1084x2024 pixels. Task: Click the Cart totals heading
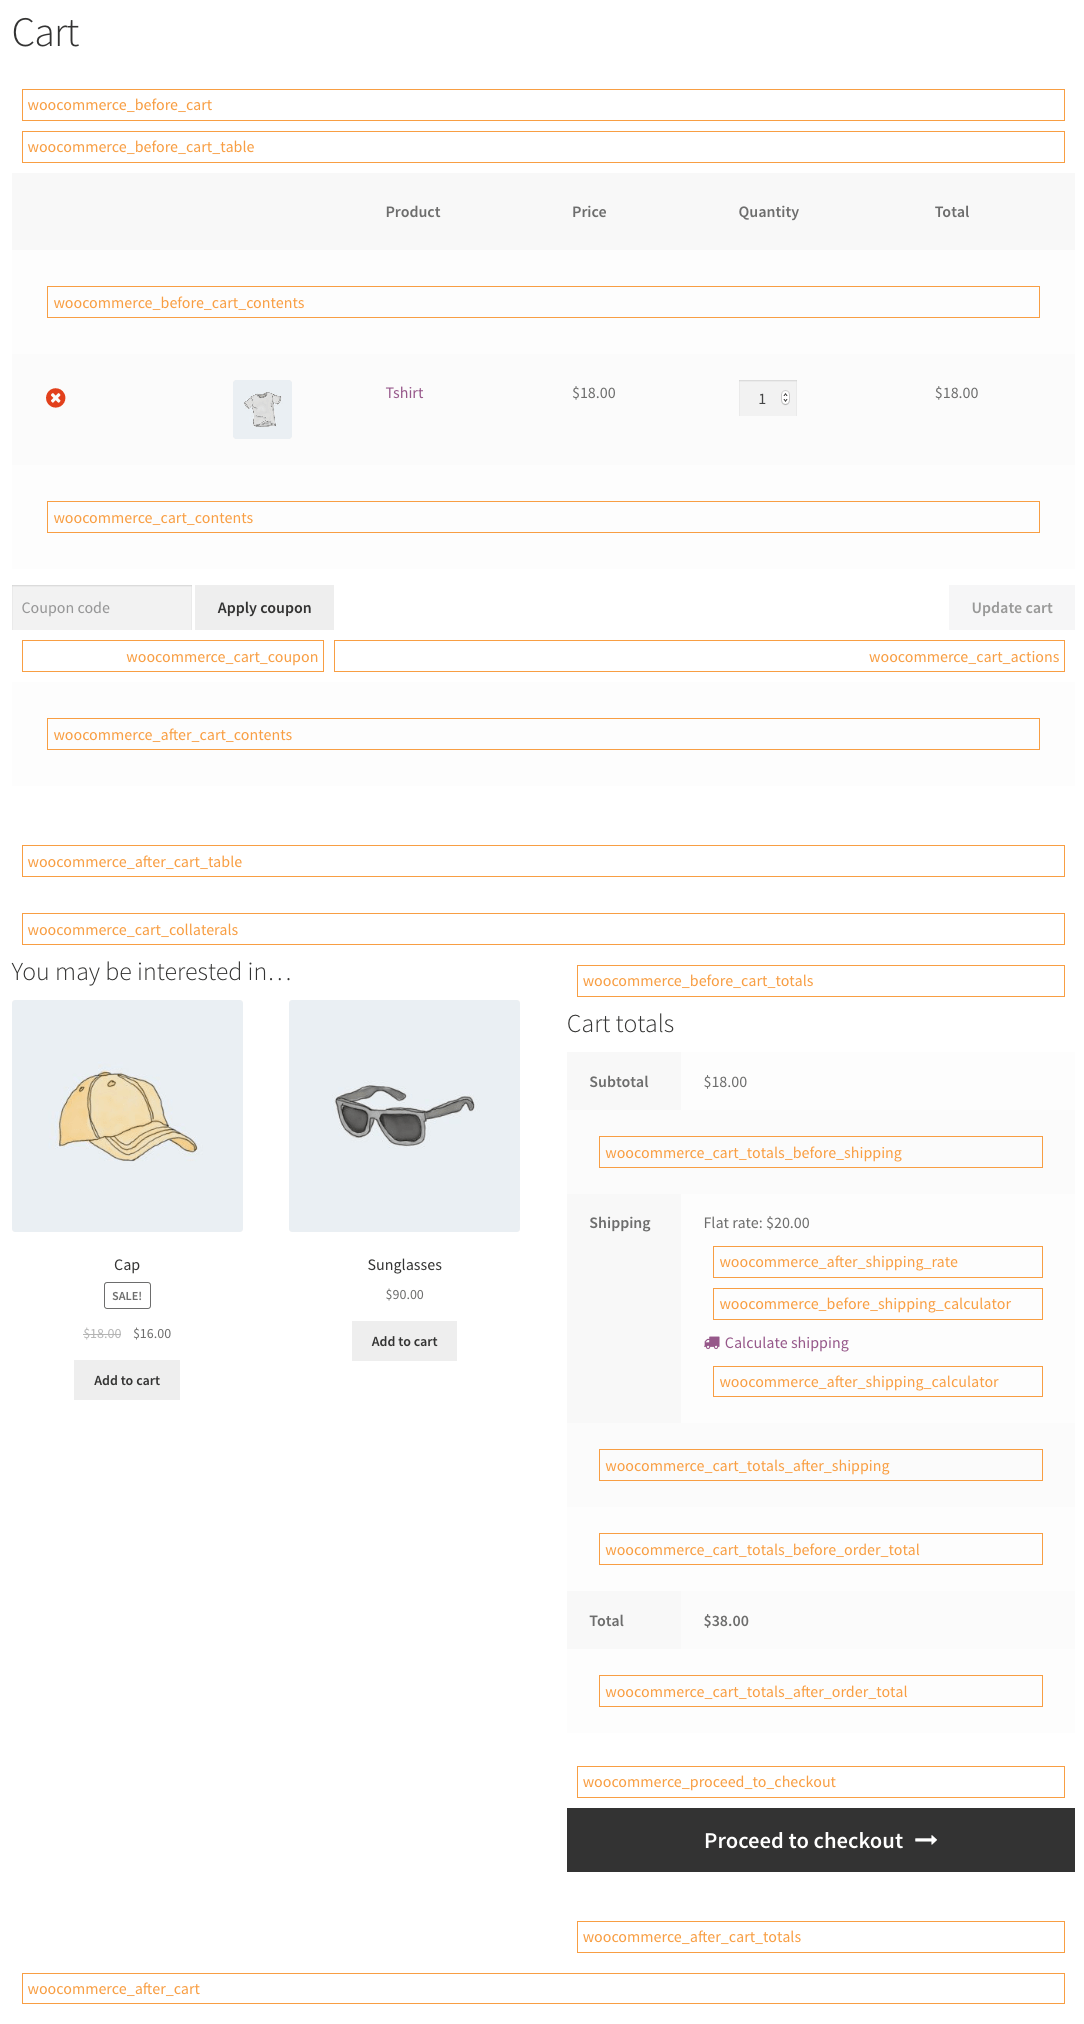620,1024
